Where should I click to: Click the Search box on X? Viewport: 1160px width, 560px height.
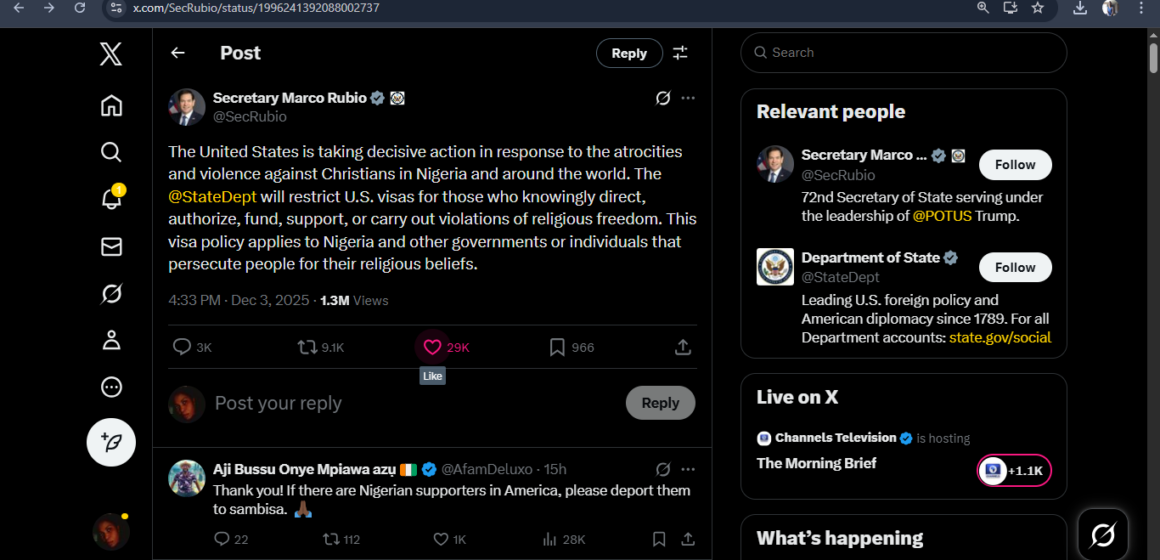[903, 53]
